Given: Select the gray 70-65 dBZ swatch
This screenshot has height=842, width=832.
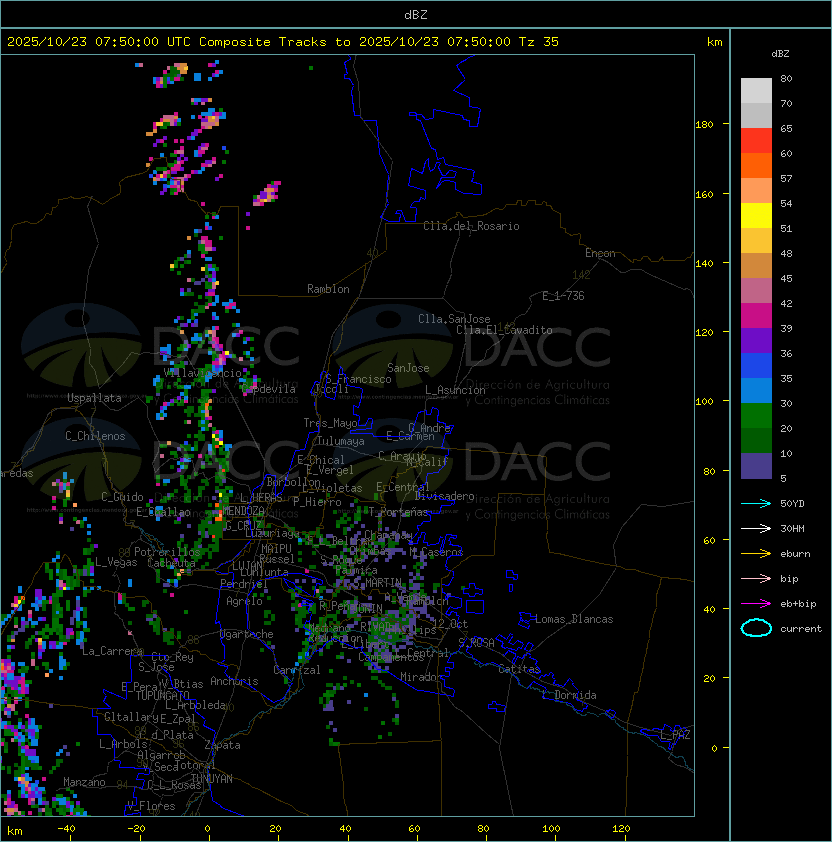Looking at the screenshot, I should tap(756, 115).
